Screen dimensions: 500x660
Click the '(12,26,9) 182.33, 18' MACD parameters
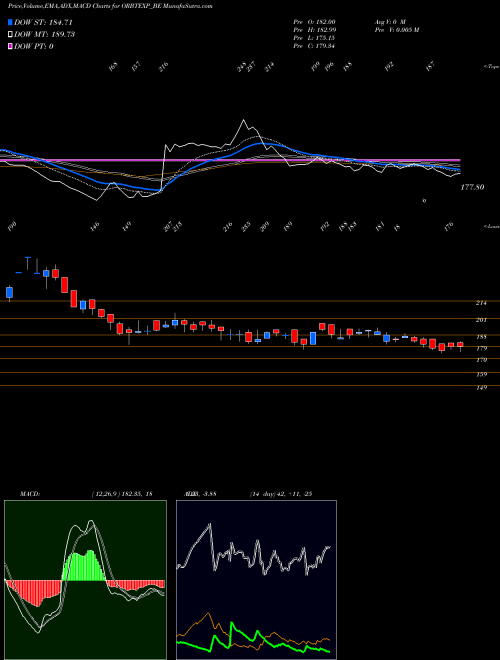click(122, 494)
